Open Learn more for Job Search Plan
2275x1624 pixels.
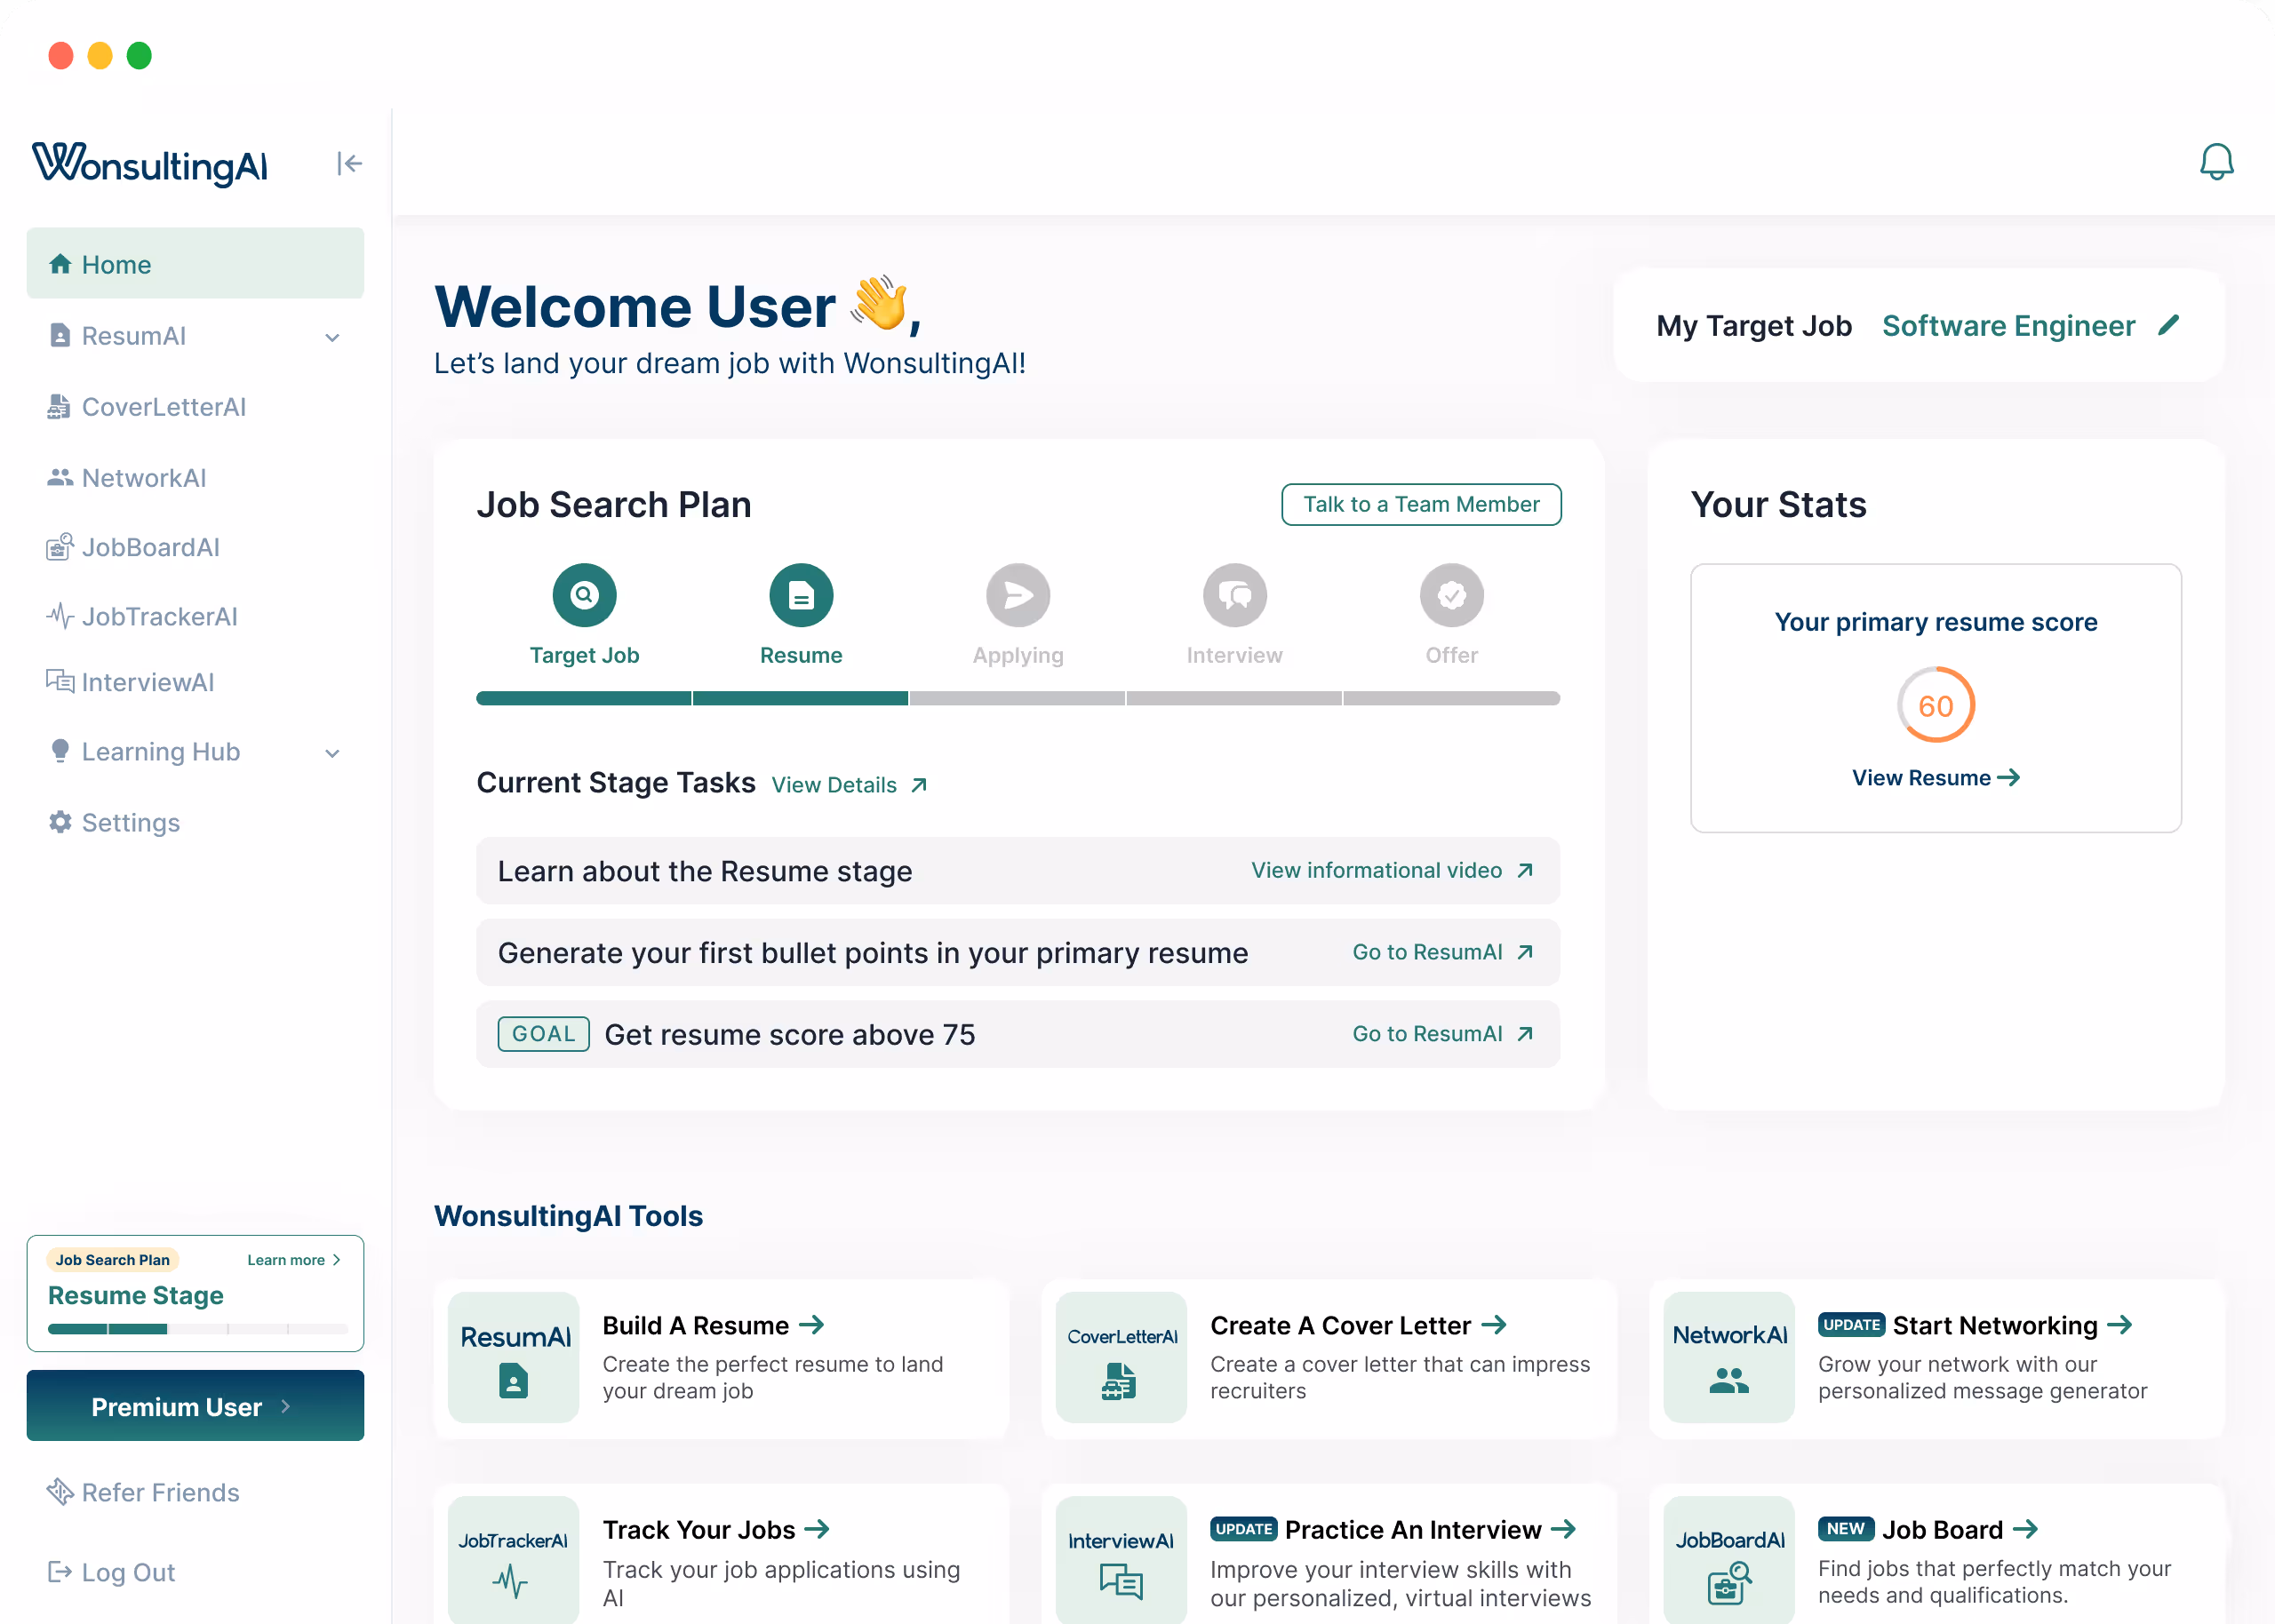(294, 1260)
